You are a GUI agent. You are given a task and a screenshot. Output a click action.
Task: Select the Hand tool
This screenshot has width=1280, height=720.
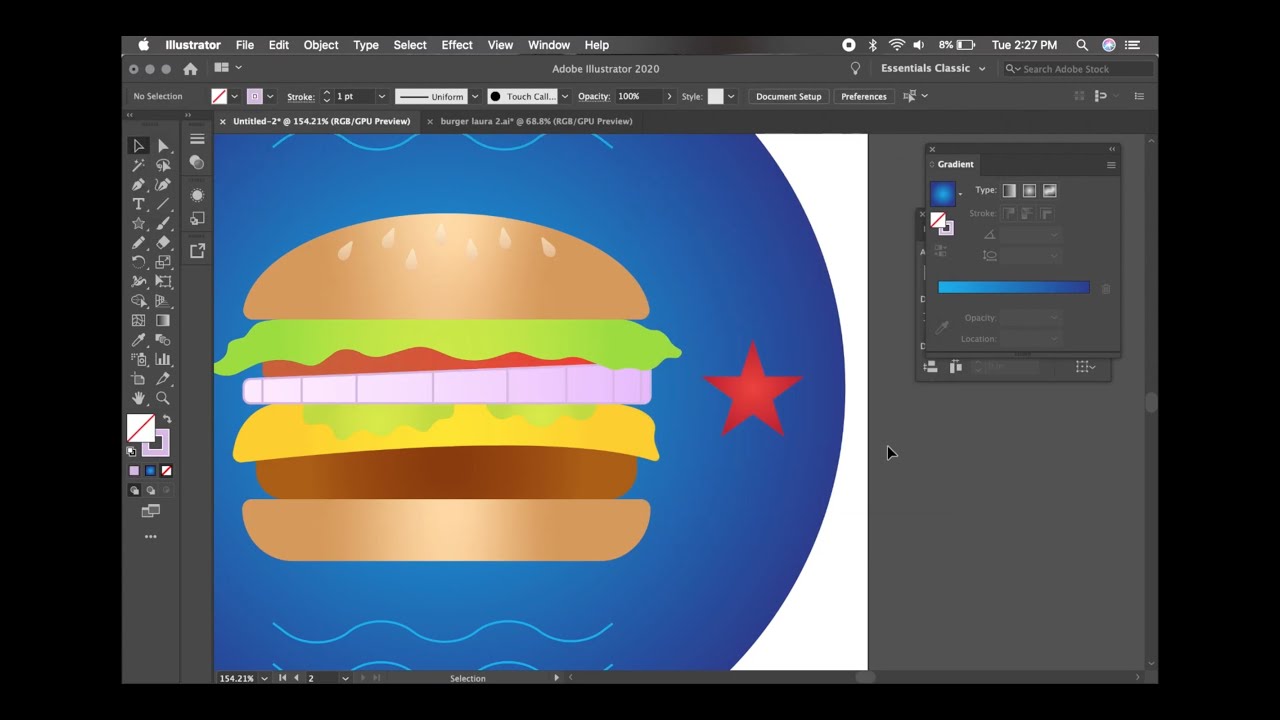click(138, 398)
